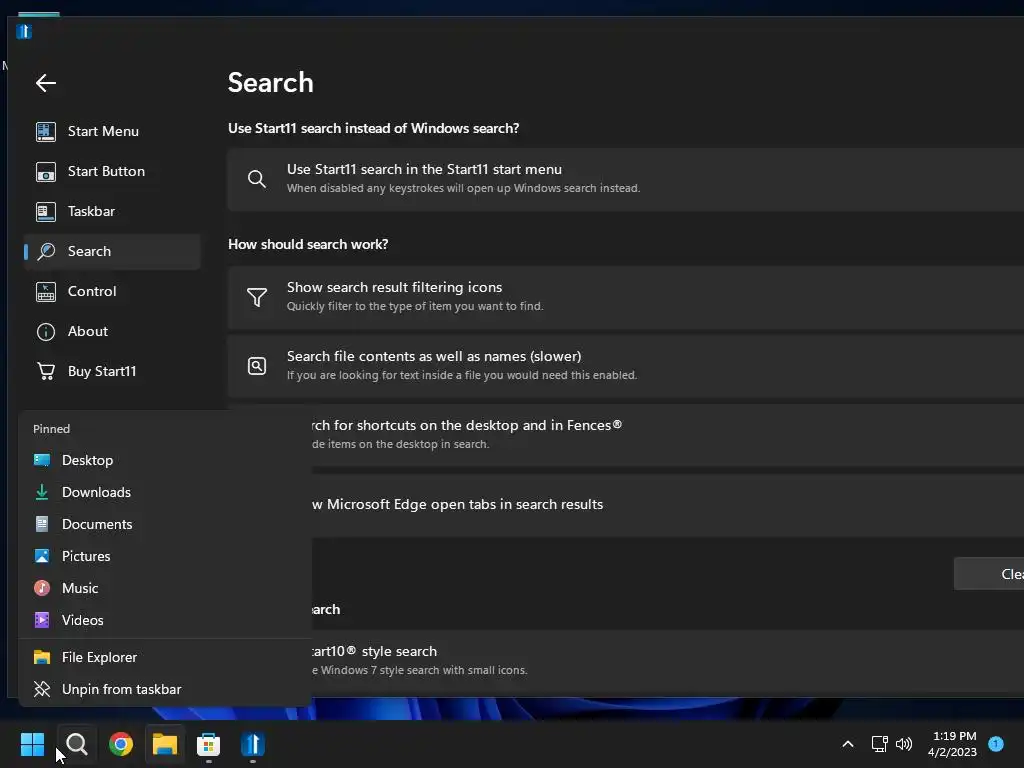Click the taskbar Search magnifier
The height and width of the screenshot is (768, 1024).
[77, 744]
